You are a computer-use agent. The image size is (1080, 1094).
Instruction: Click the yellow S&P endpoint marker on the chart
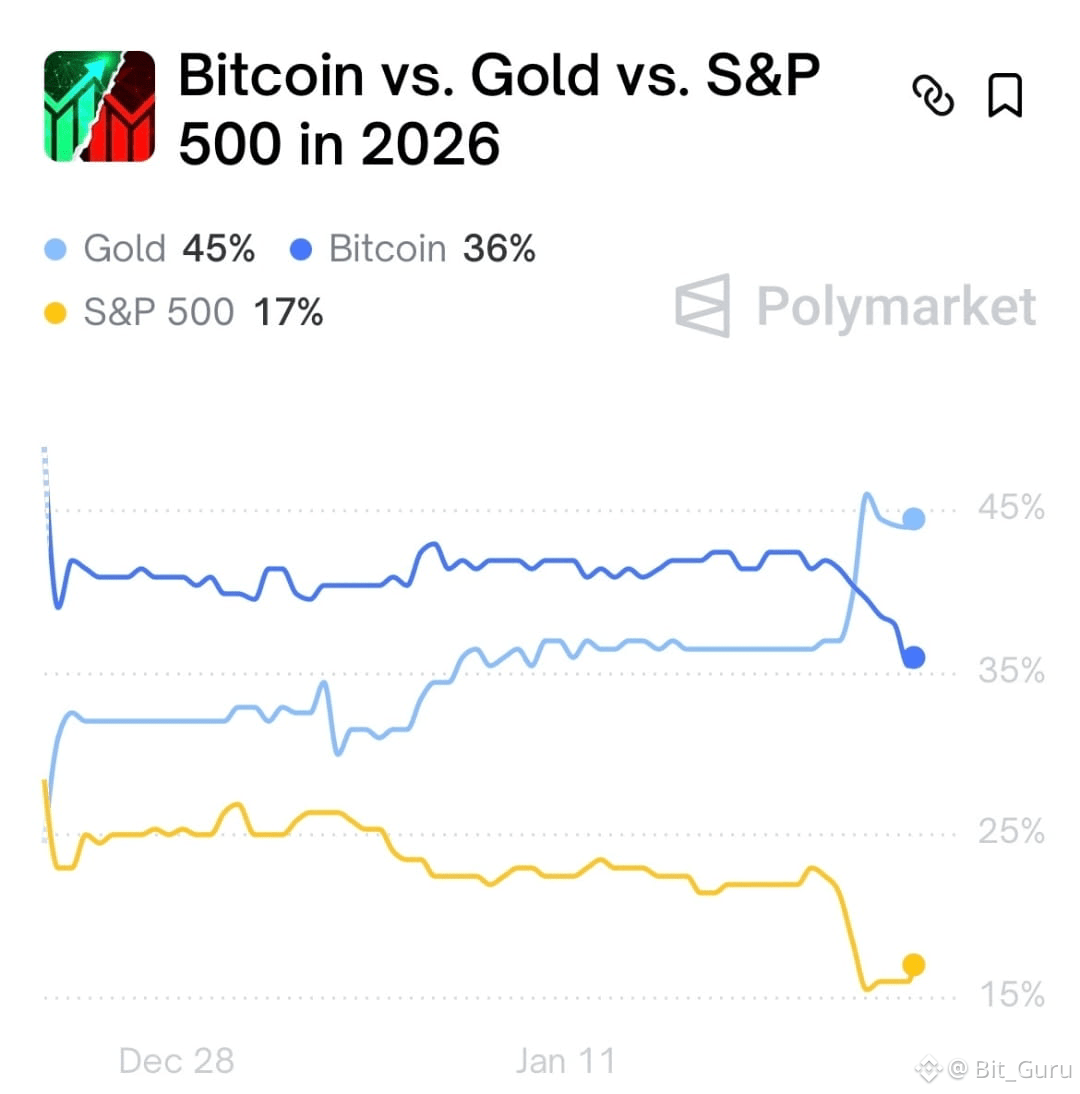(913, 965)
